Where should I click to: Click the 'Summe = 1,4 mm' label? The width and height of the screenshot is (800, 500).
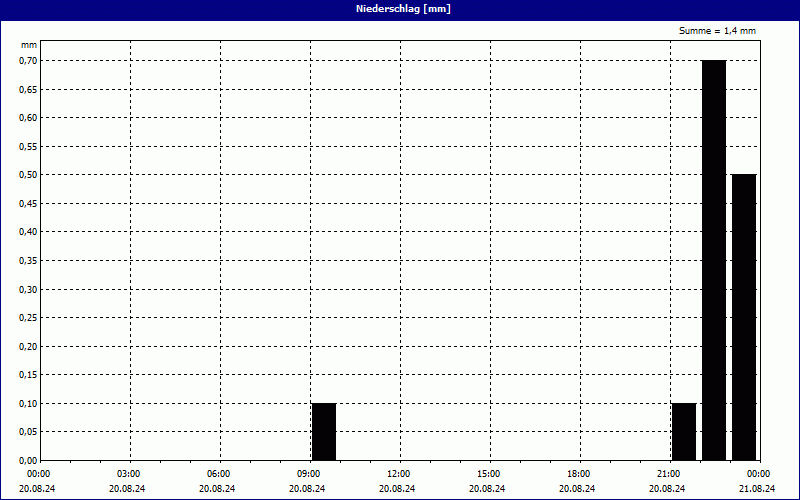718,31
